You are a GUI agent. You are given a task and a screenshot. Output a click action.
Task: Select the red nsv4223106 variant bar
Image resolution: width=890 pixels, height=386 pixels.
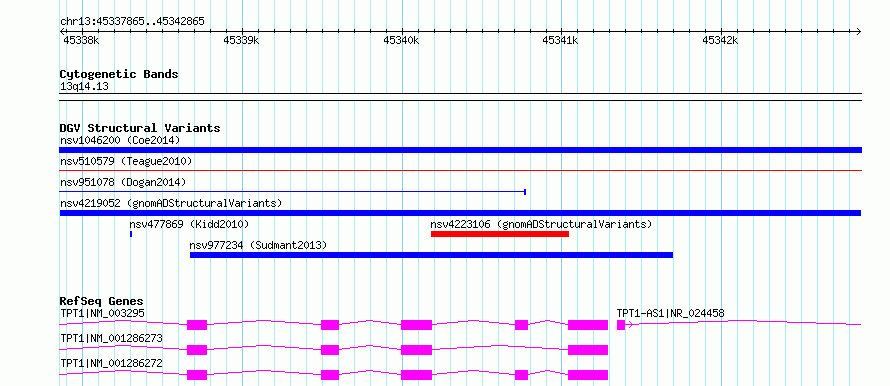pyautogui.click(x=500, y=234)
